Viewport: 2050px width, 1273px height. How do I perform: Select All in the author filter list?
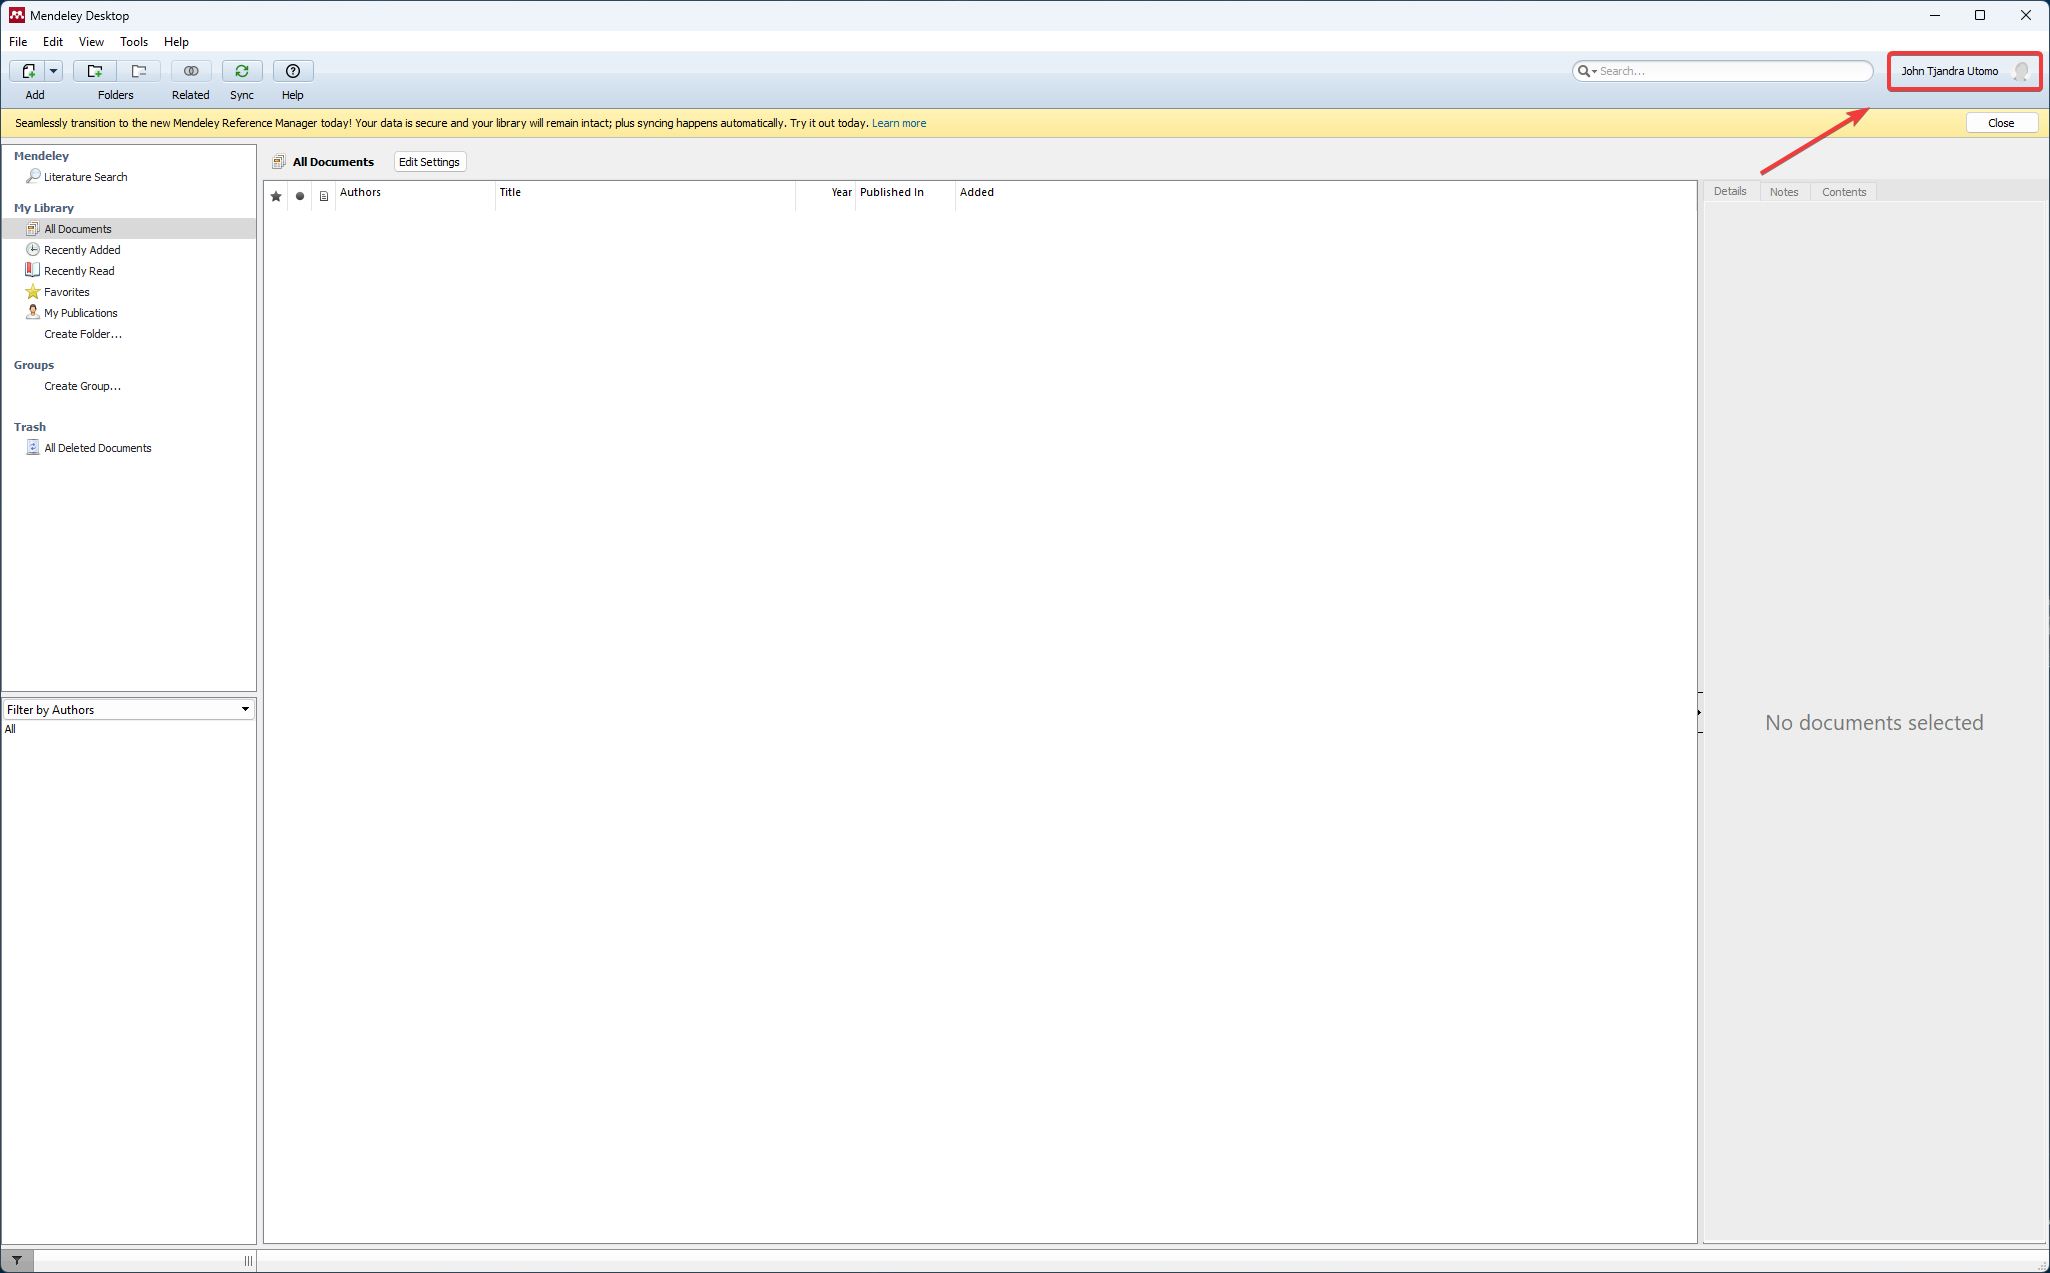coord(10,729)
